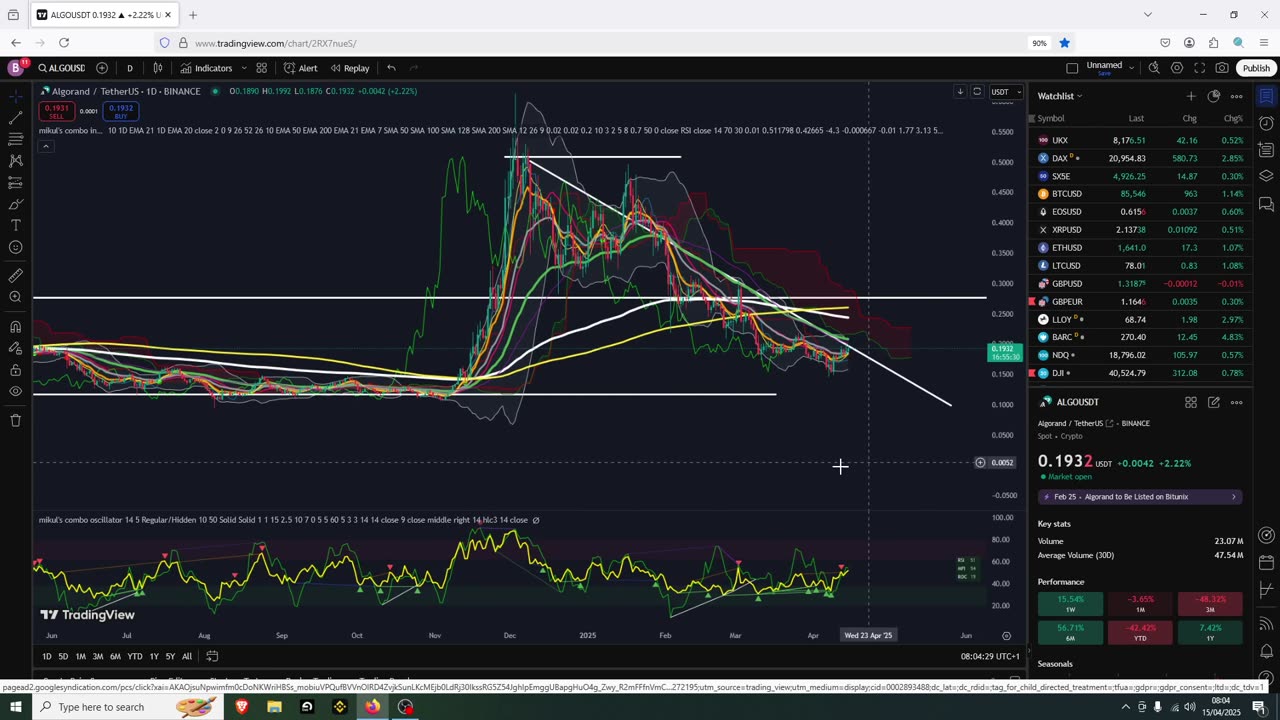
Task: Select the Text annotation tool
Action: [15, 226]
